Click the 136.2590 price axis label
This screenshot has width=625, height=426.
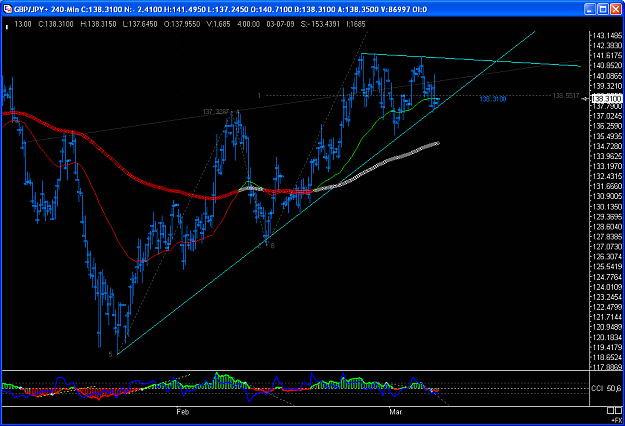[x=607, y=126]
